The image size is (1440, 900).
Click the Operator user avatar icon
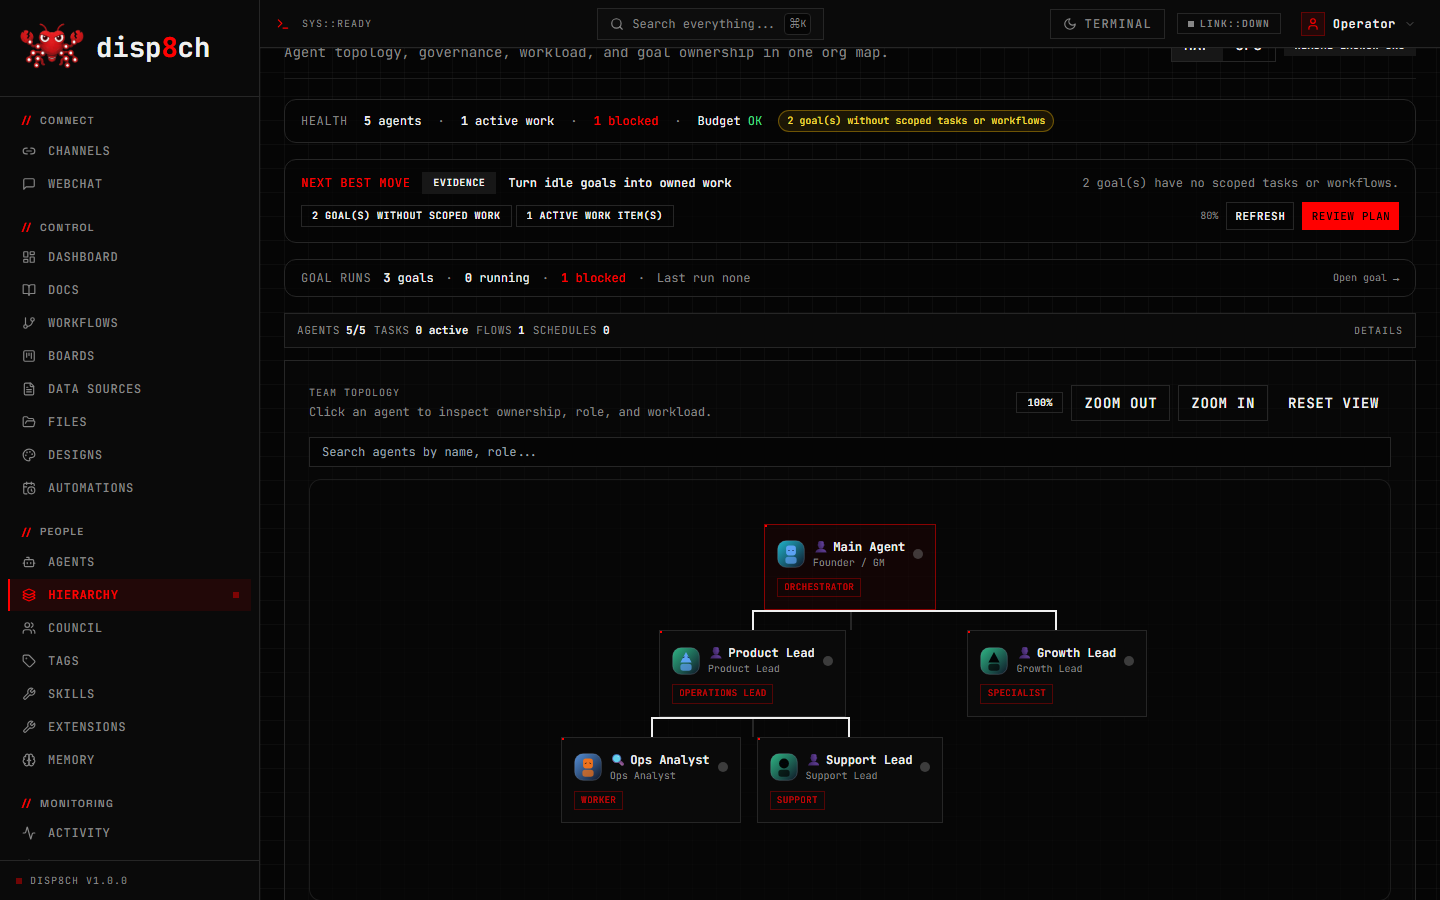point(1313,24)
